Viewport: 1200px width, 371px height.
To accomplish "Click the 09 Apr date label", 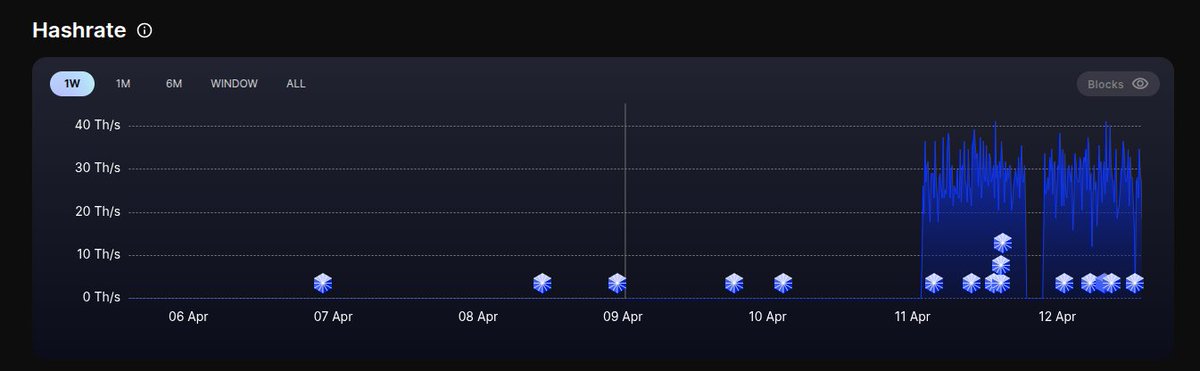I will [x=623, y=317].
